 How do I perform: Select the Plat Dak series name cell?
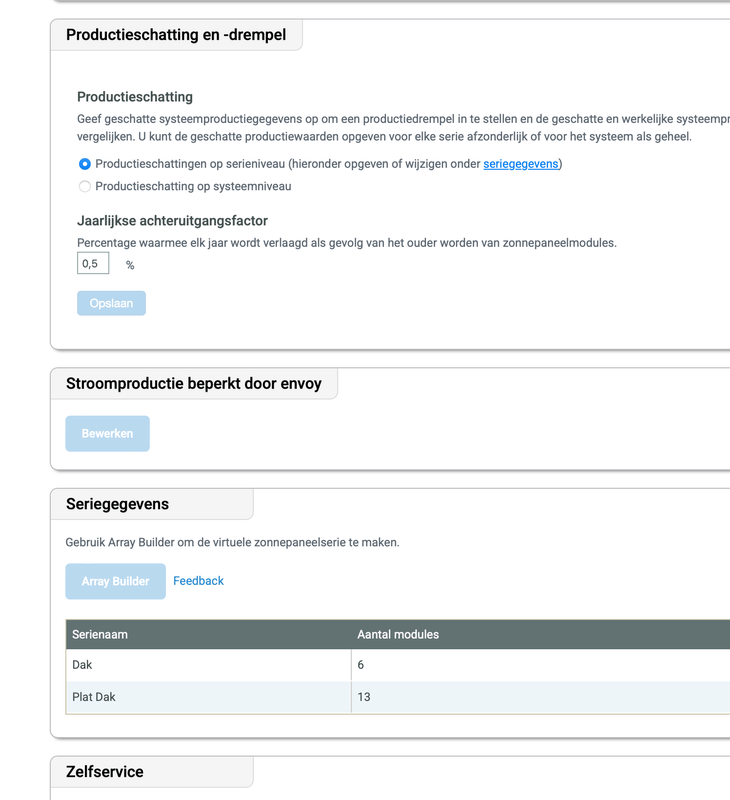94,697
